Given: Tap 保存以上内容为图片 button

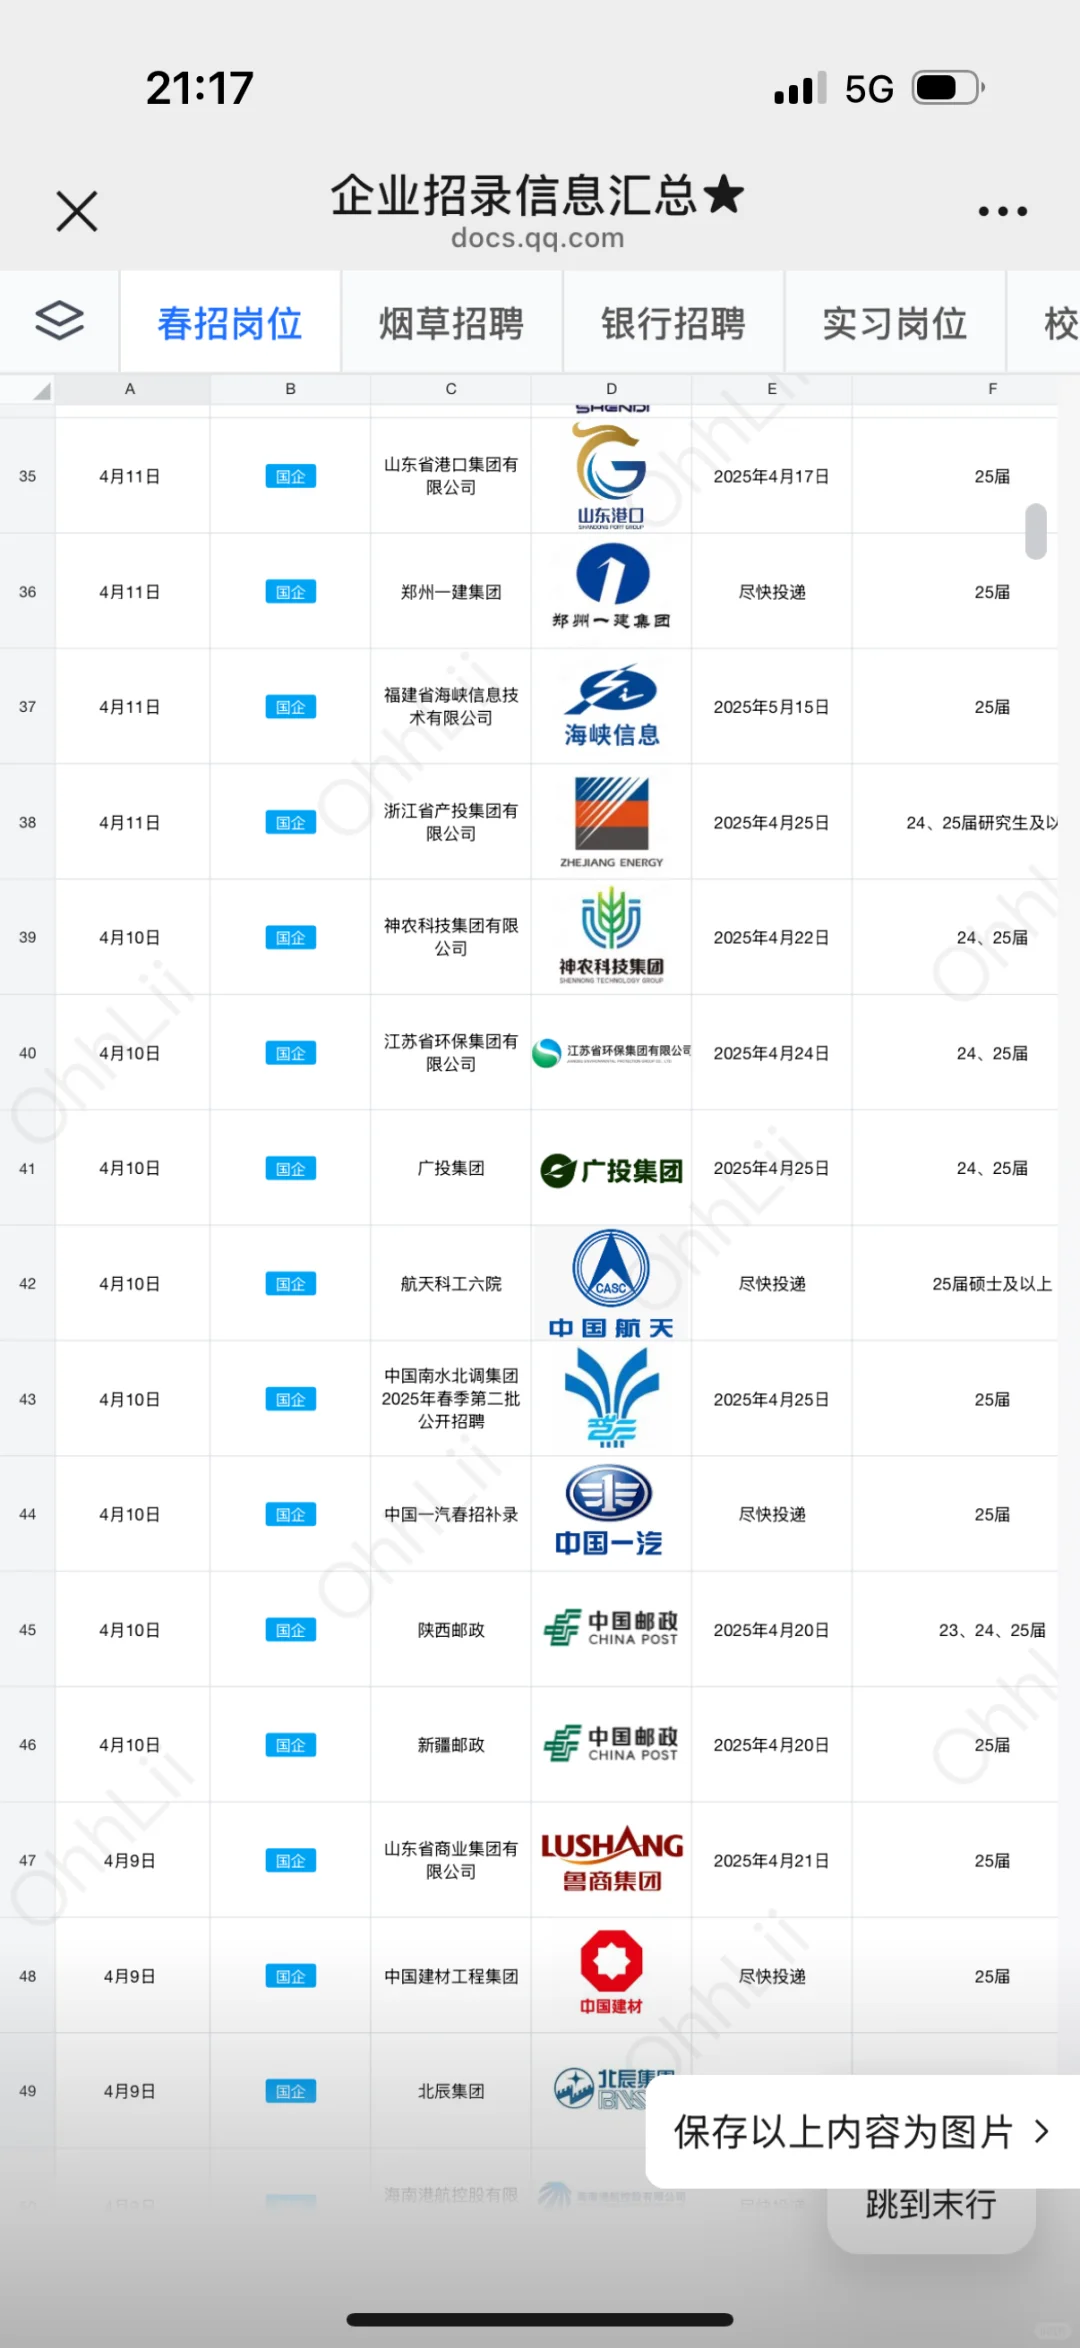Looking at the screenshot, I should [862, 2132].
